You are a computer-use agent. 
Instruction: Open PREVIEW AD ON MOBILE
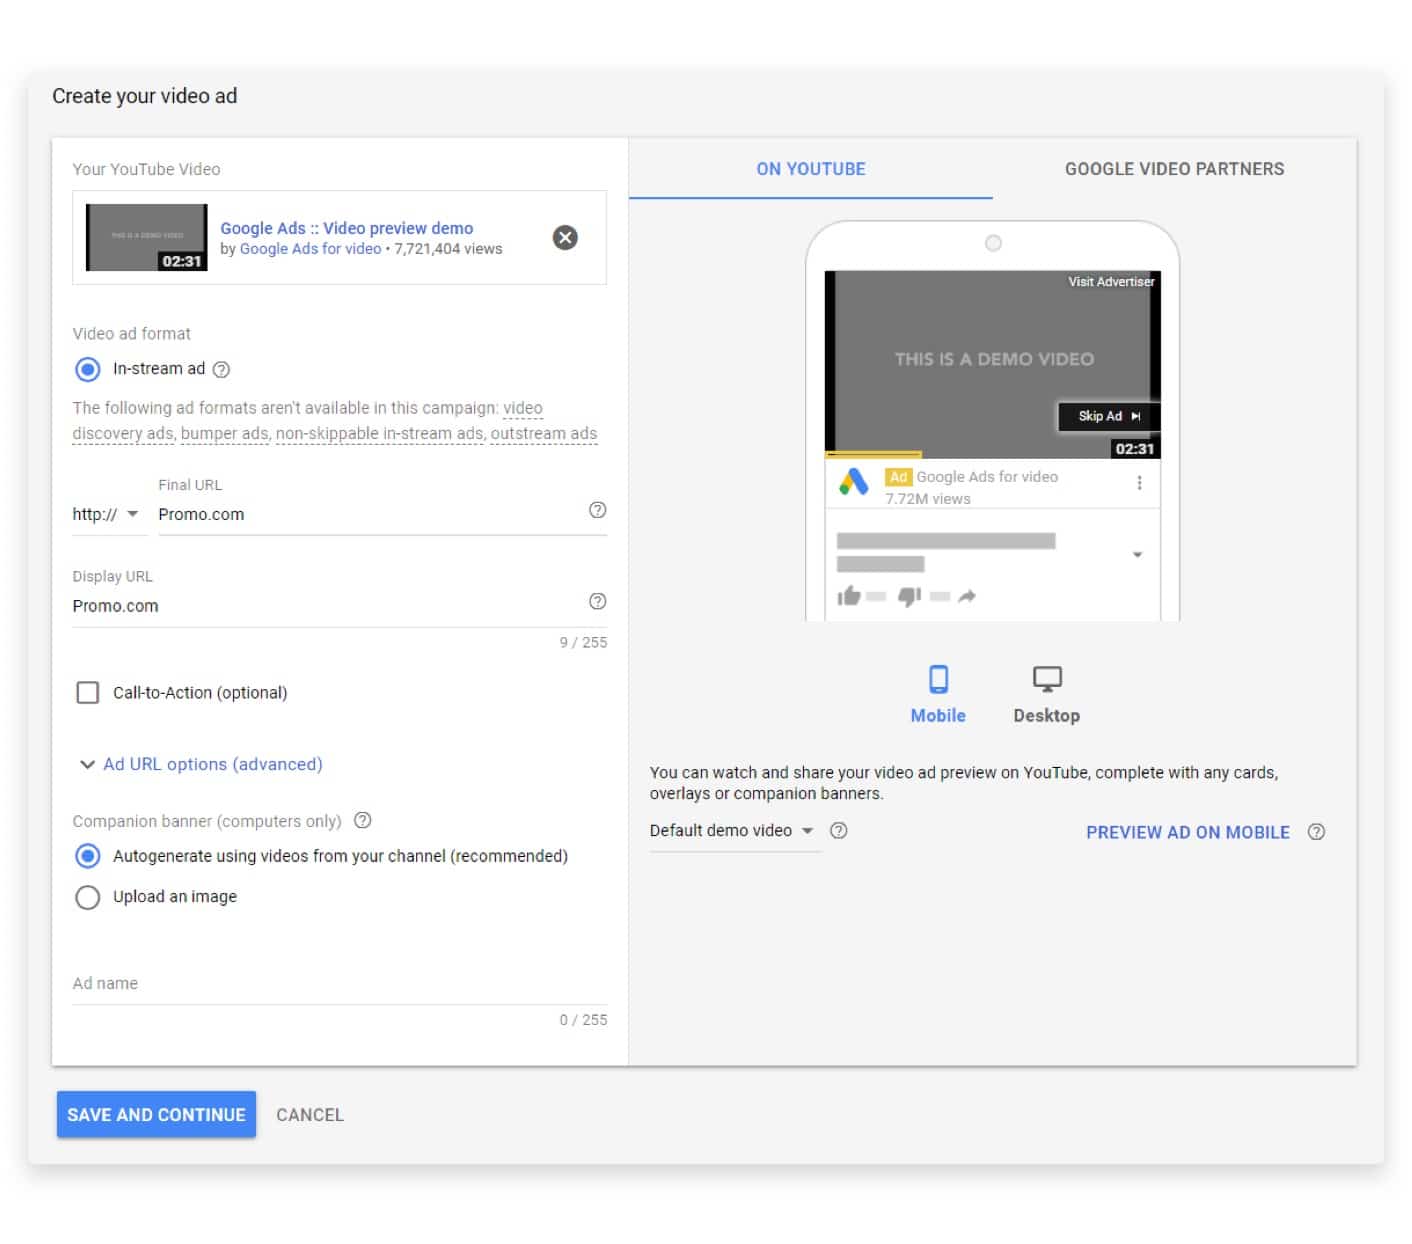[x=1187, y=831]
